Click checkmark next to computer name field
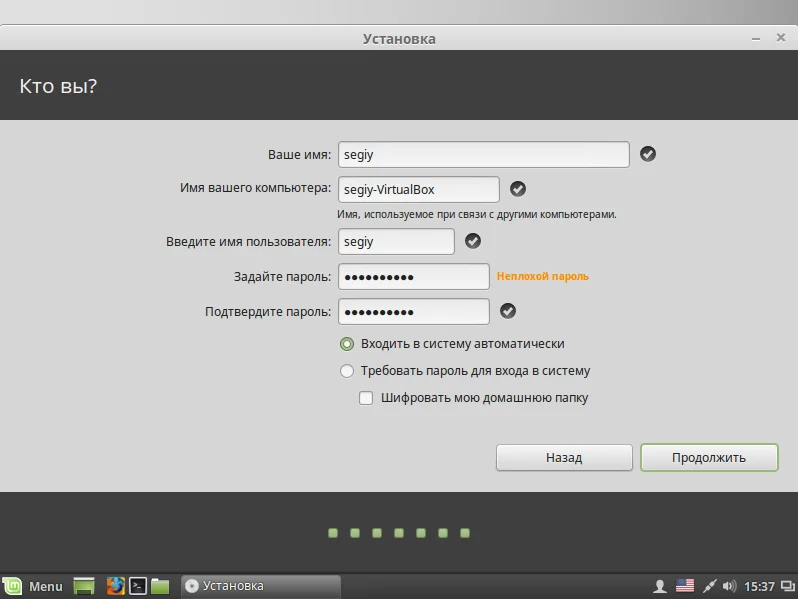 [x=518, y=189]
